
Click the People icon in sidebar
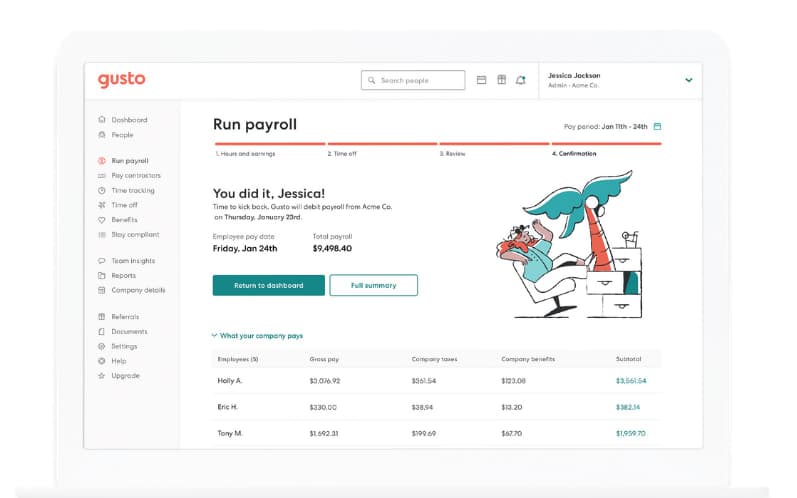pyautogui.click(x=102, y=135)
